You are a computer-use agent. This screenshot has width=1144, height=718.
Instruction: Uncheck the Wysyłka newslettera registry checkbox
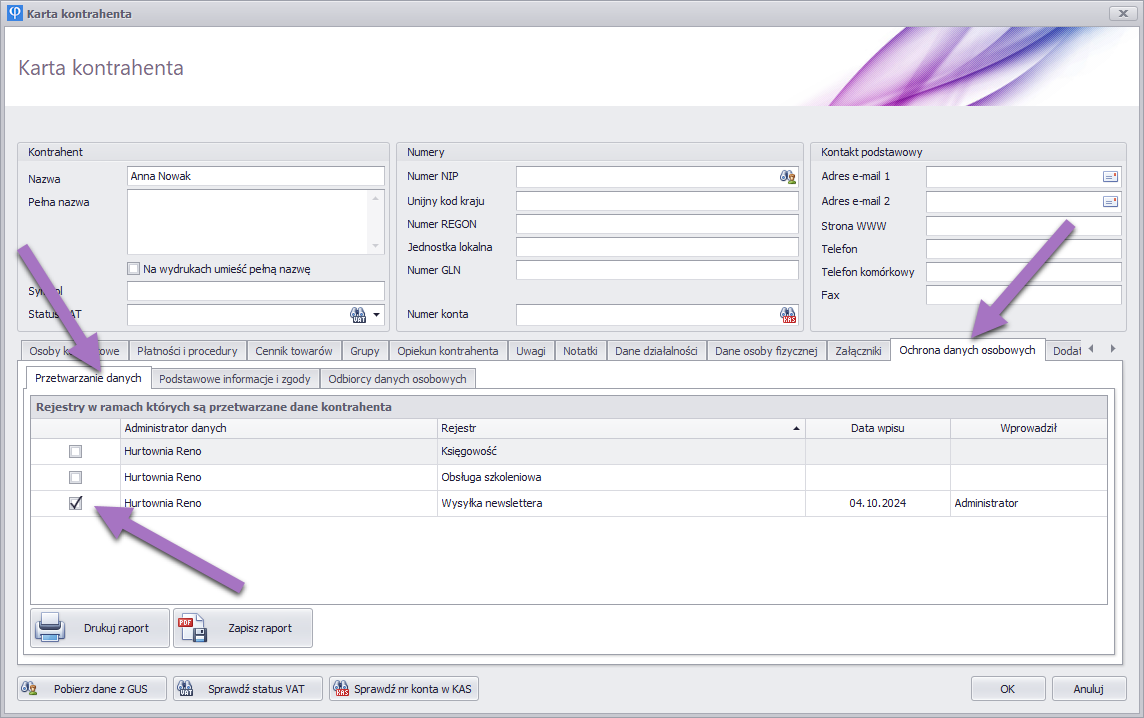(x=76, y=503)
